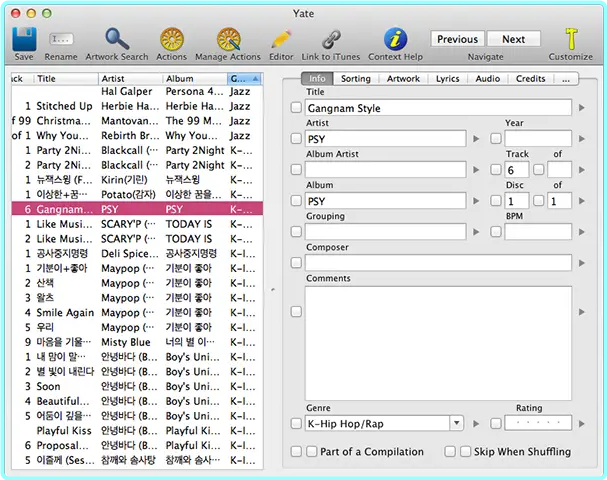
Task: Open the Rename tool icon
Action: (x=61, y=39)
